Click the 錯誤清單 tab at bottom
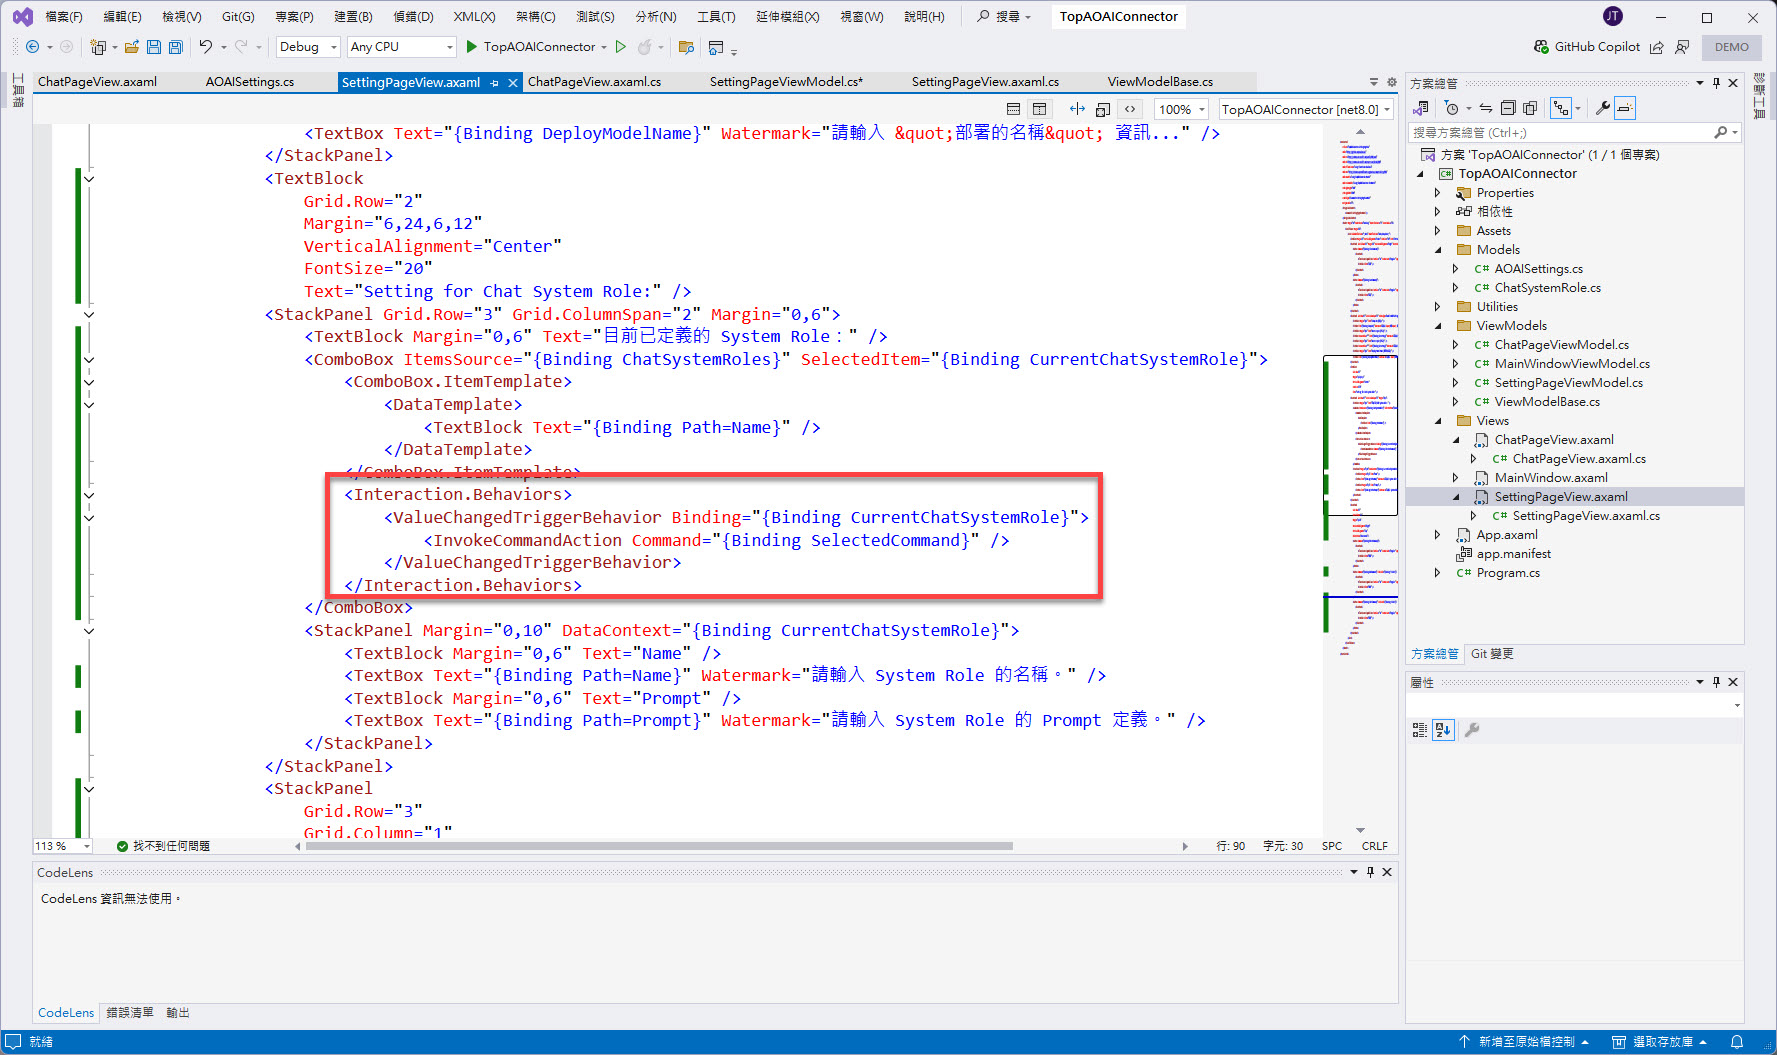This screenshot has width=1777, height=1055. (x=130, y=1013)
